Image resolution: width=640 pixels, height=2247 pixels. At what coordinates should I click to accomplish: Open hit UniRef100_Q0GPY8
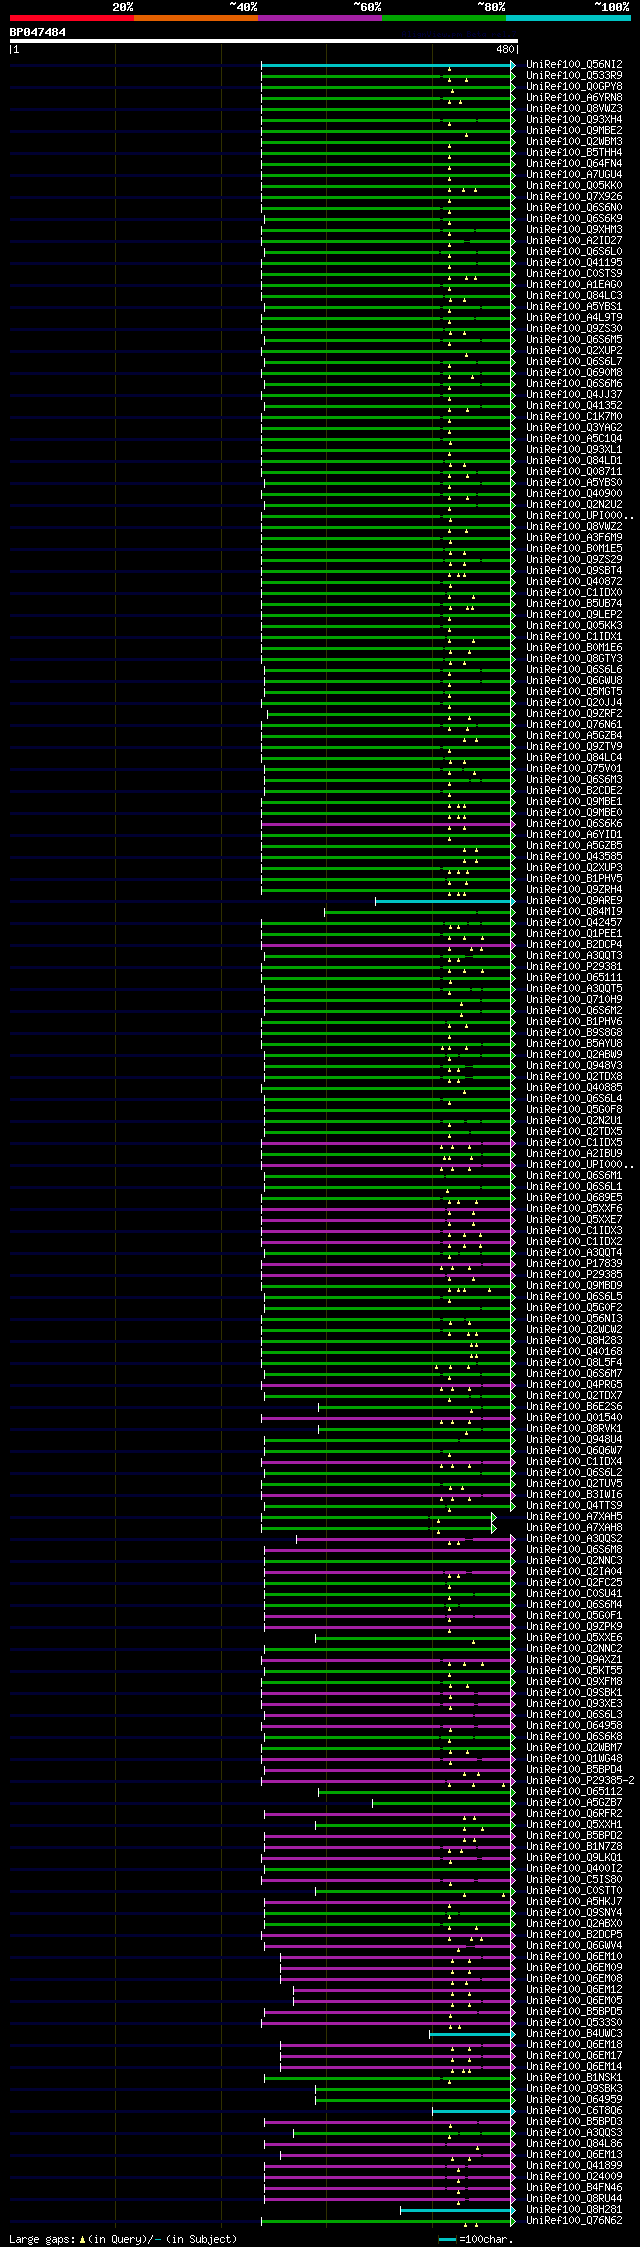pos(574,86)
